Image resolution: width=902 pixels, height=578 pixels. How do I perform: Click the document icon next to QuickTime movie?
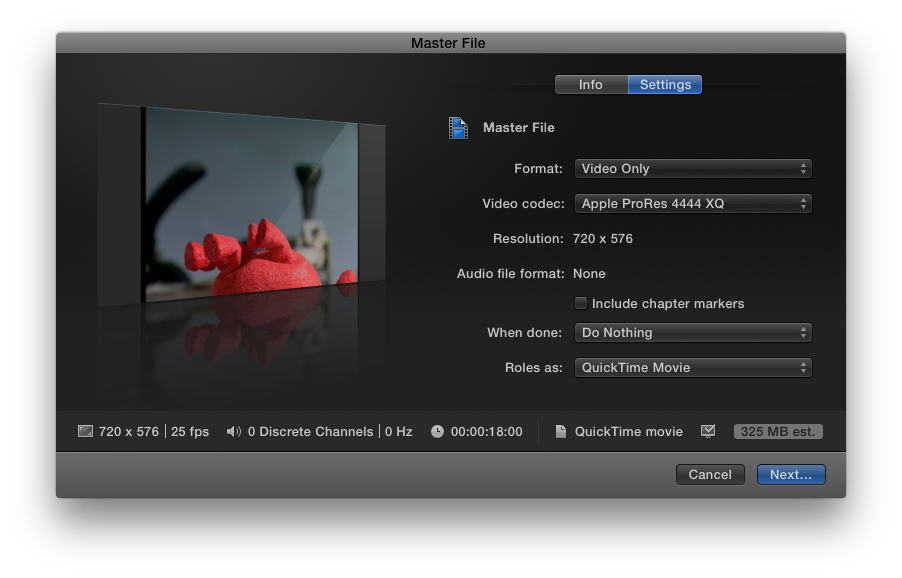(x=561, y=431)
